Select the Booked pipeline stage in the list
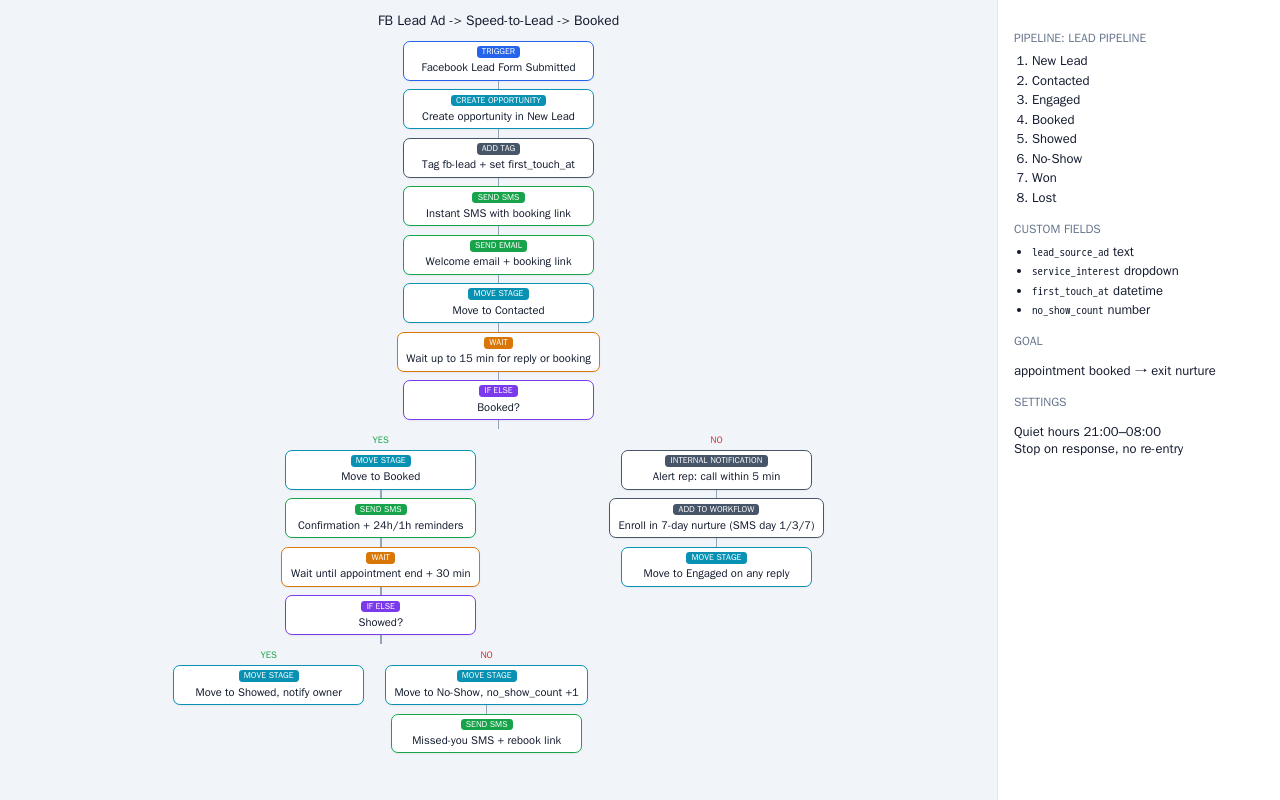Screen dimensions: 1280x800 coord(1053,120)
